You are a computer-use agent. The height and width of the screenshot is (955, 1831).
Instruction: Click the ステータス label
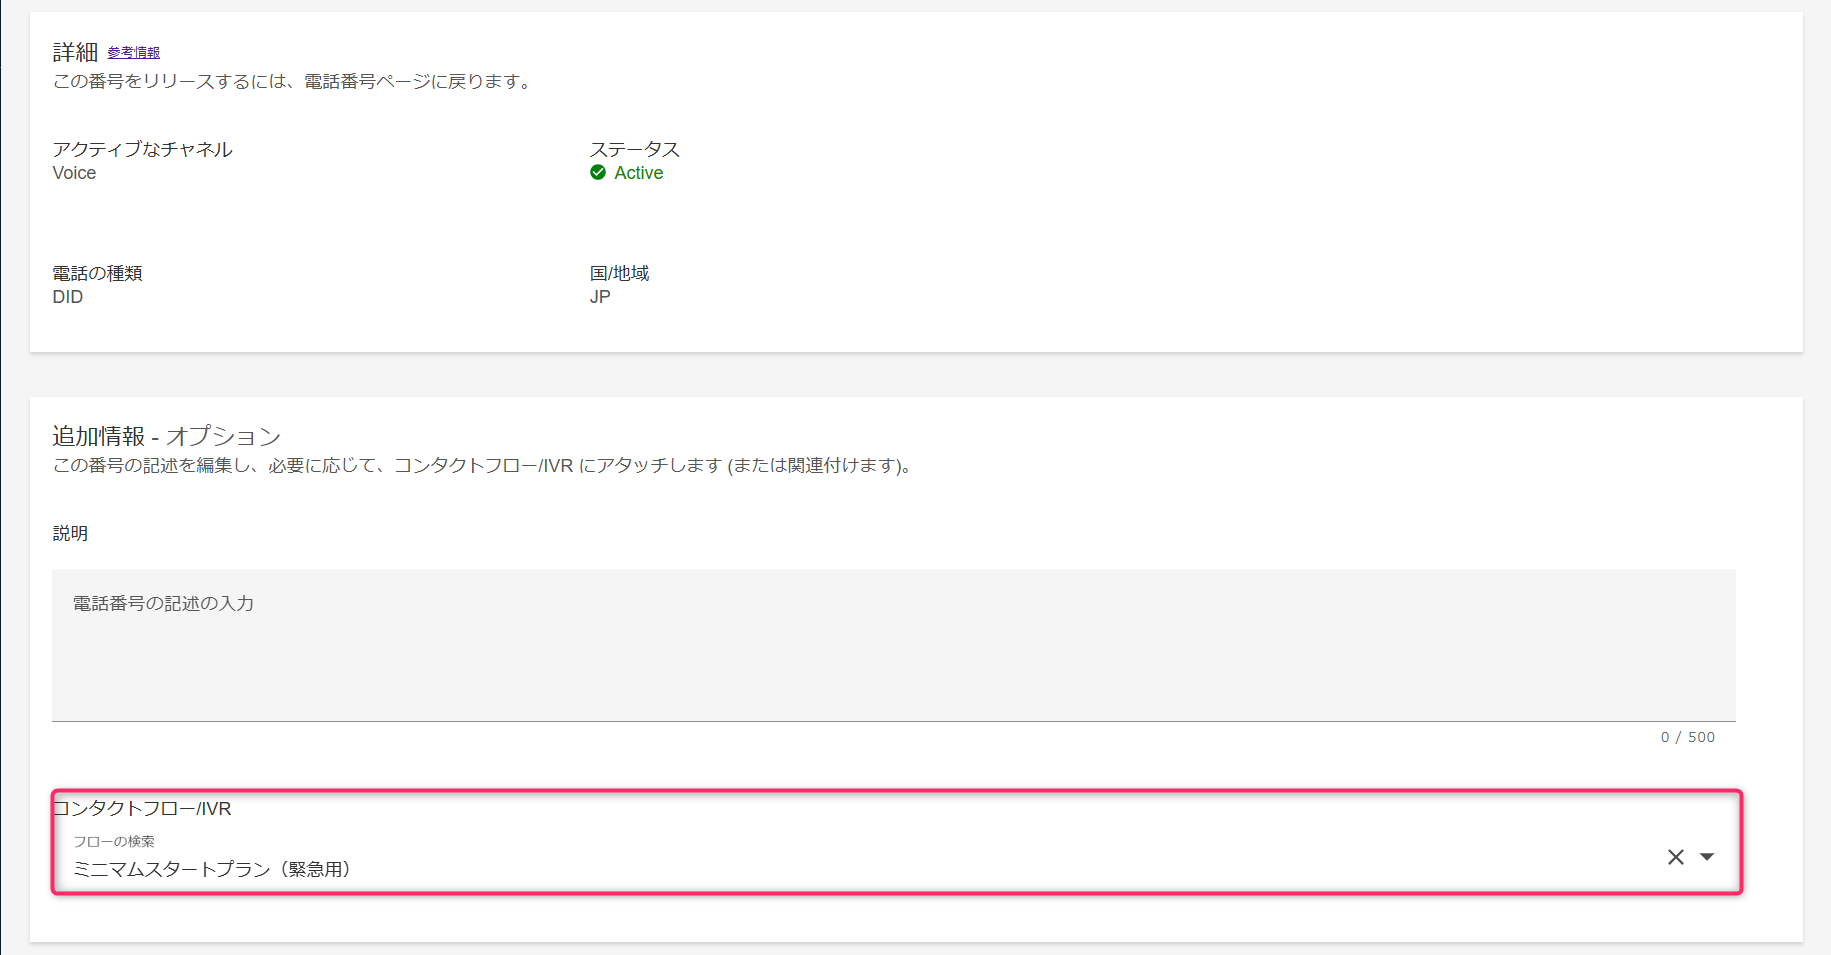coord(634,149)
